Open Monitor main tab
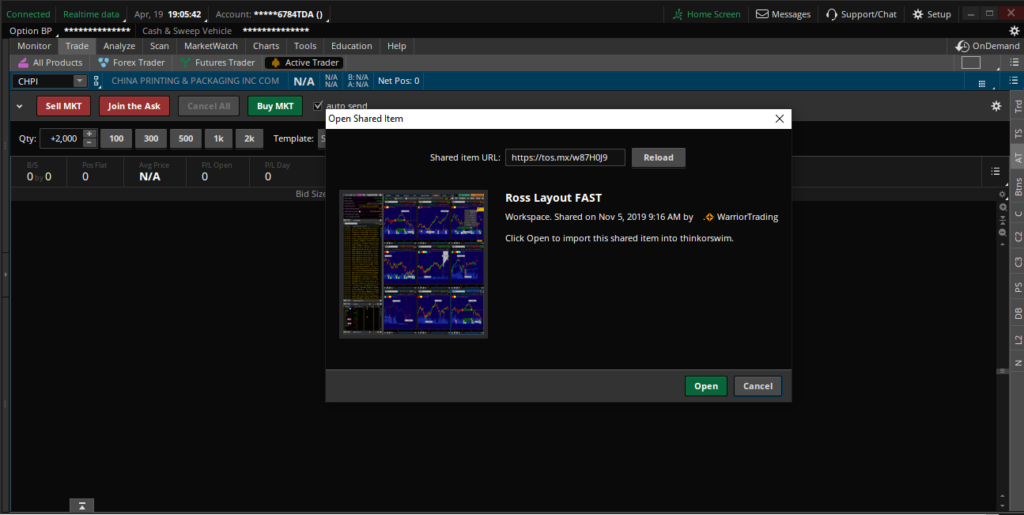1024x515 pixels. 34,46
